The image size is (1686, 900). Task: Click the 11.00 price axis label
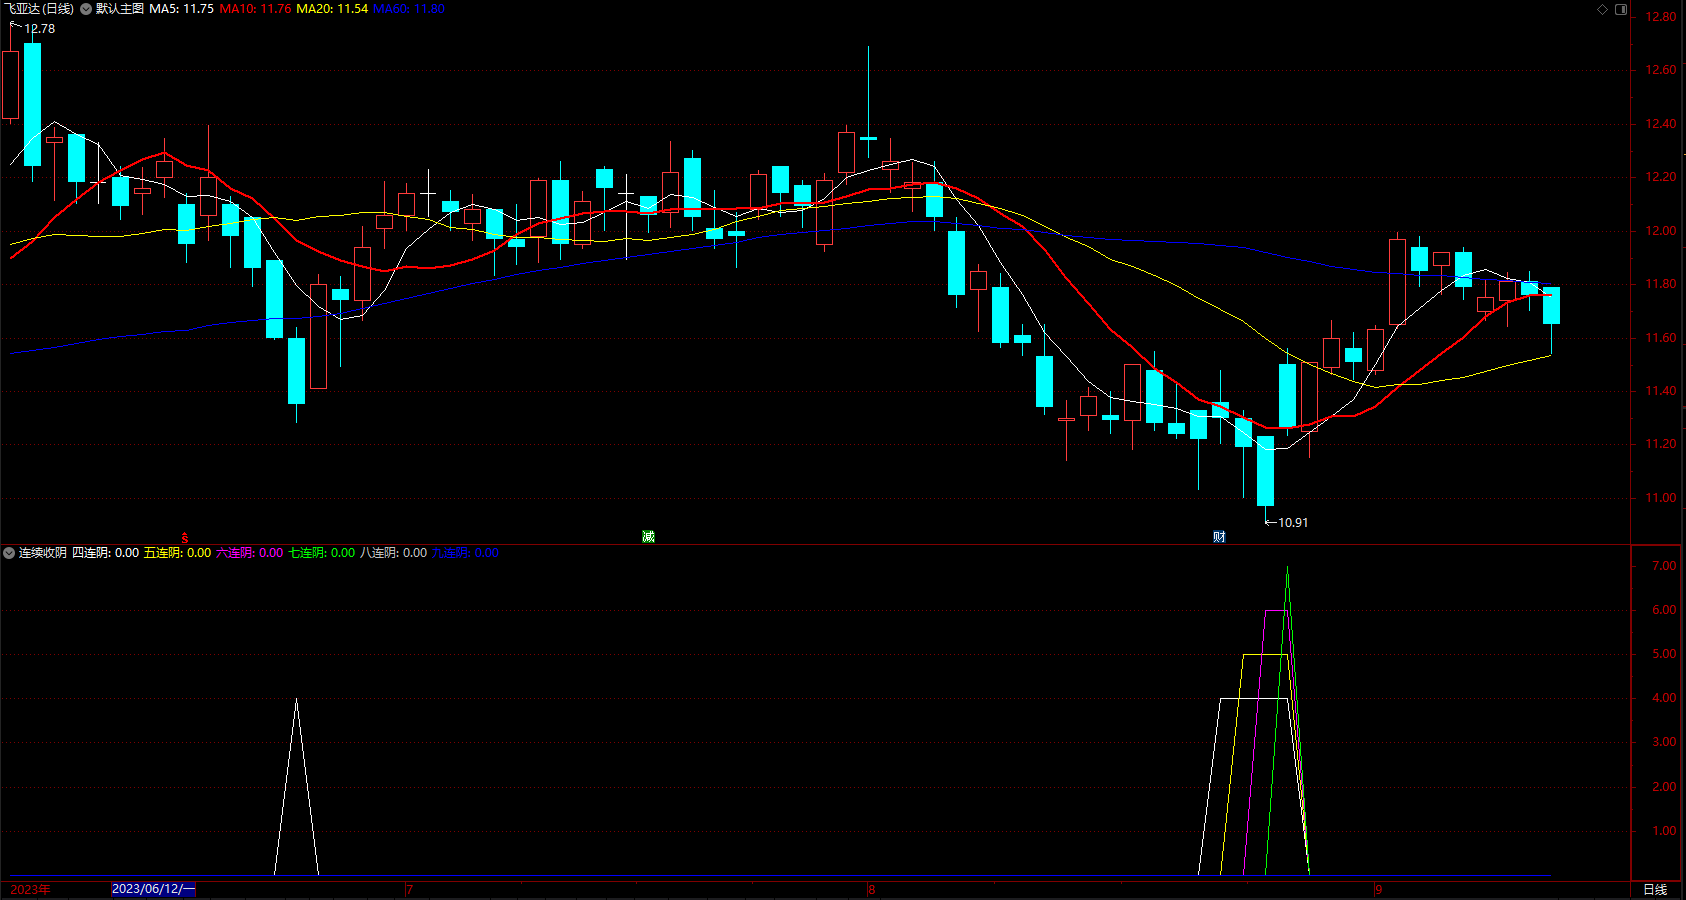[x=1661, y=498]
